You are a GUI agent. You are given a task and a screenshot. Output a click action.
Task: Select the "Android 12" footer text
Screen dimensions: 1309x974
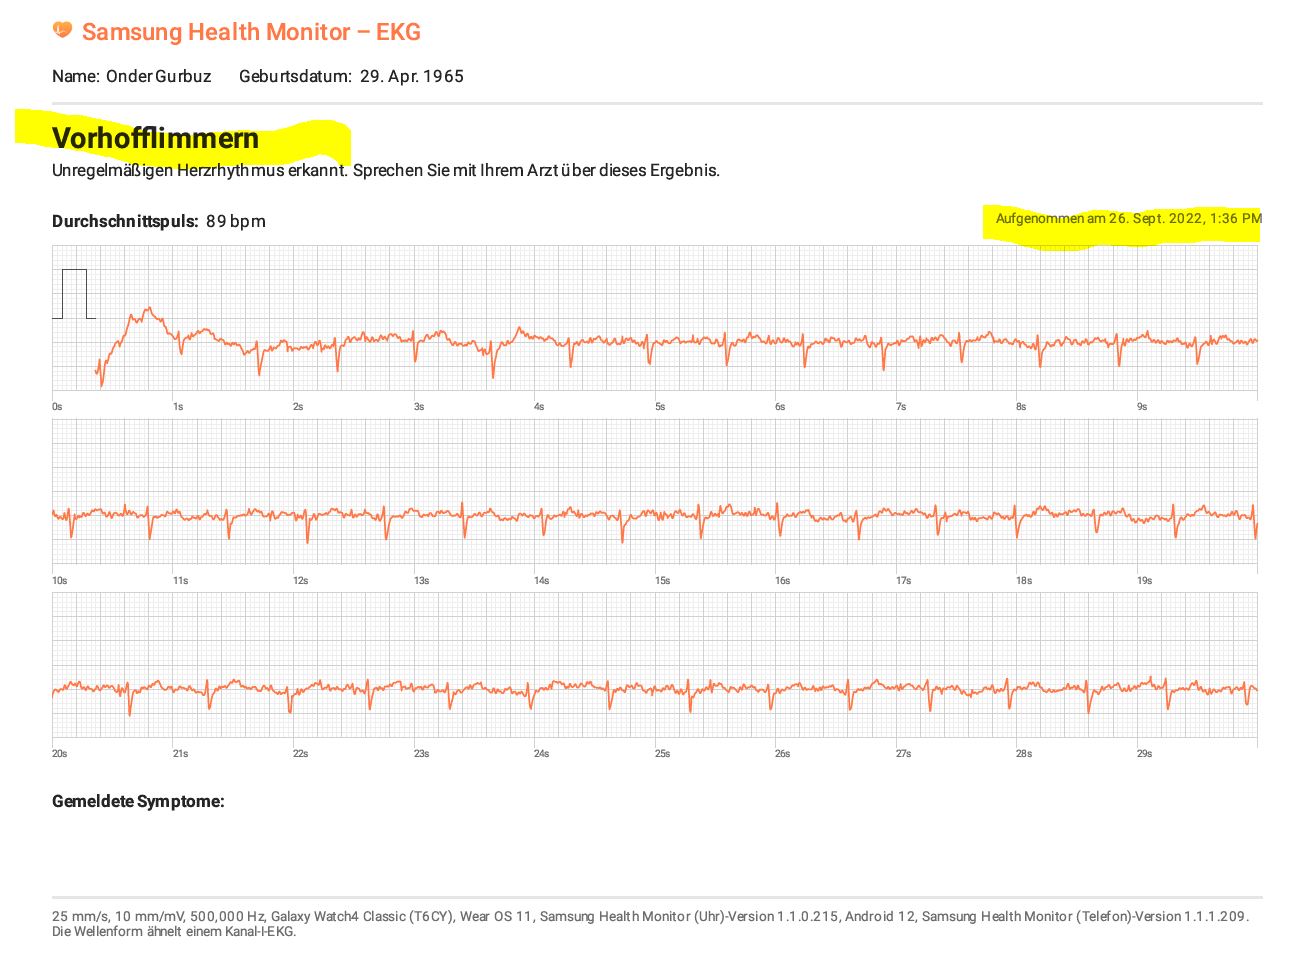[x=880, y=916]
